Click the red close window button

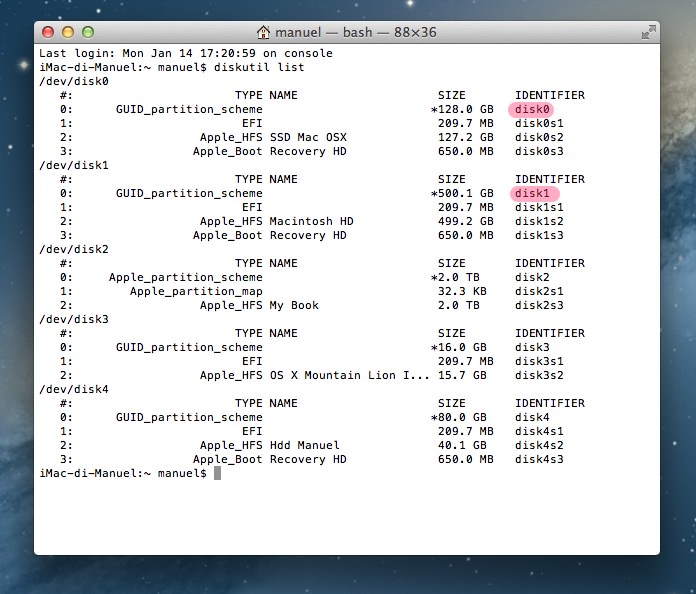tap(48, 32)
